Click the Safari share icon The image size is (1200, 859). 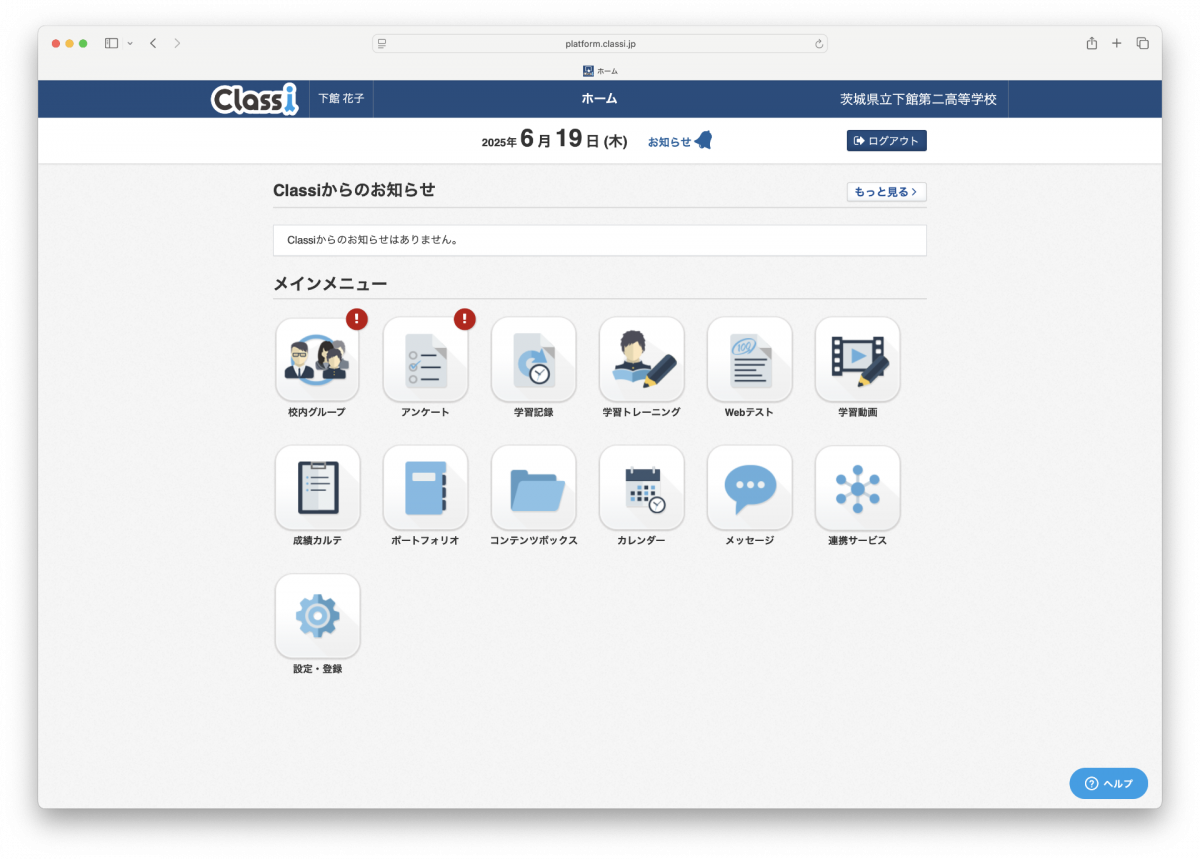(1092, 43)
